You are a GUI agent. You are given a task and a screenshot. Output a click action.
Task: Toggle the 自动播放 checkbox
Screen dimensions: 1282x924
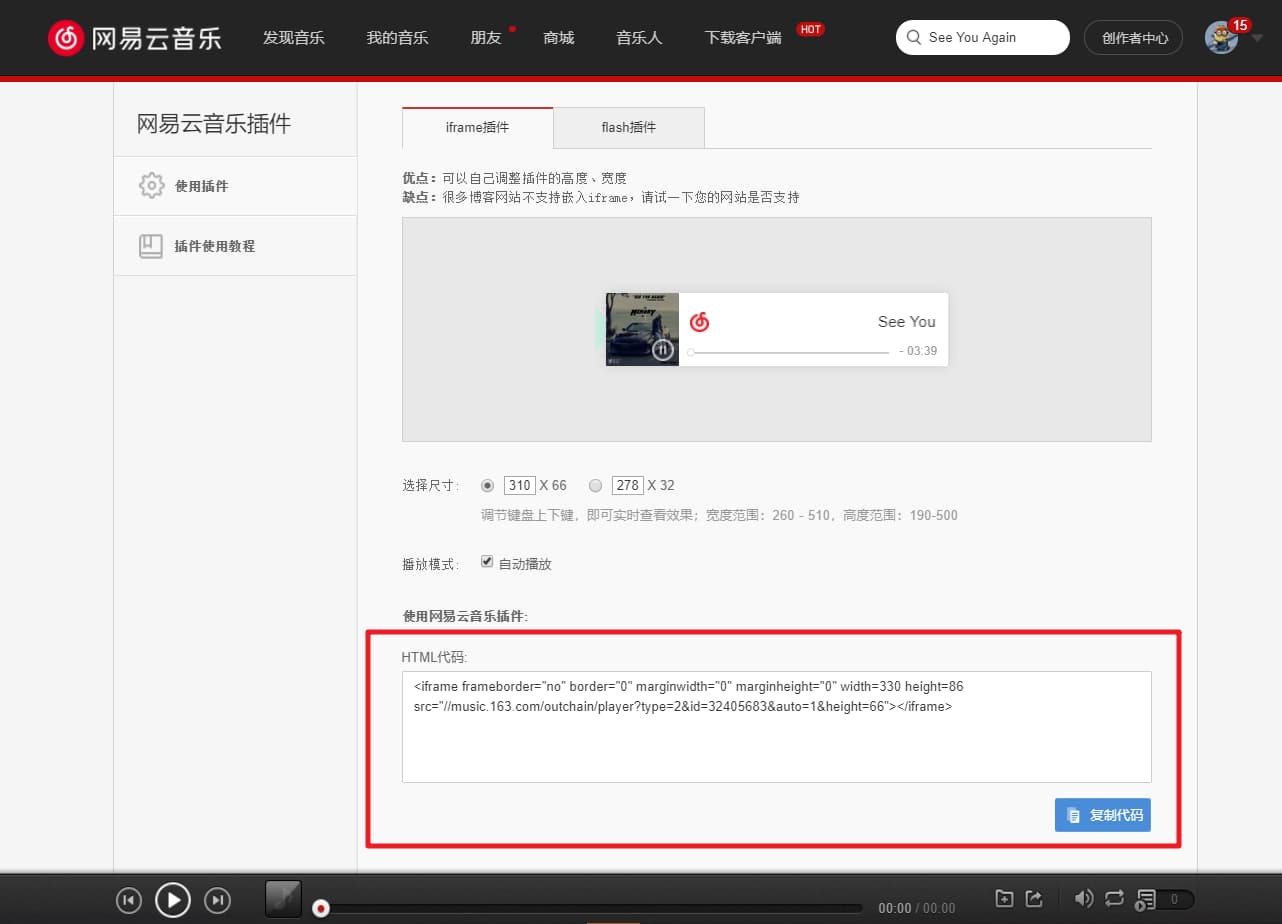coord(487,562)
